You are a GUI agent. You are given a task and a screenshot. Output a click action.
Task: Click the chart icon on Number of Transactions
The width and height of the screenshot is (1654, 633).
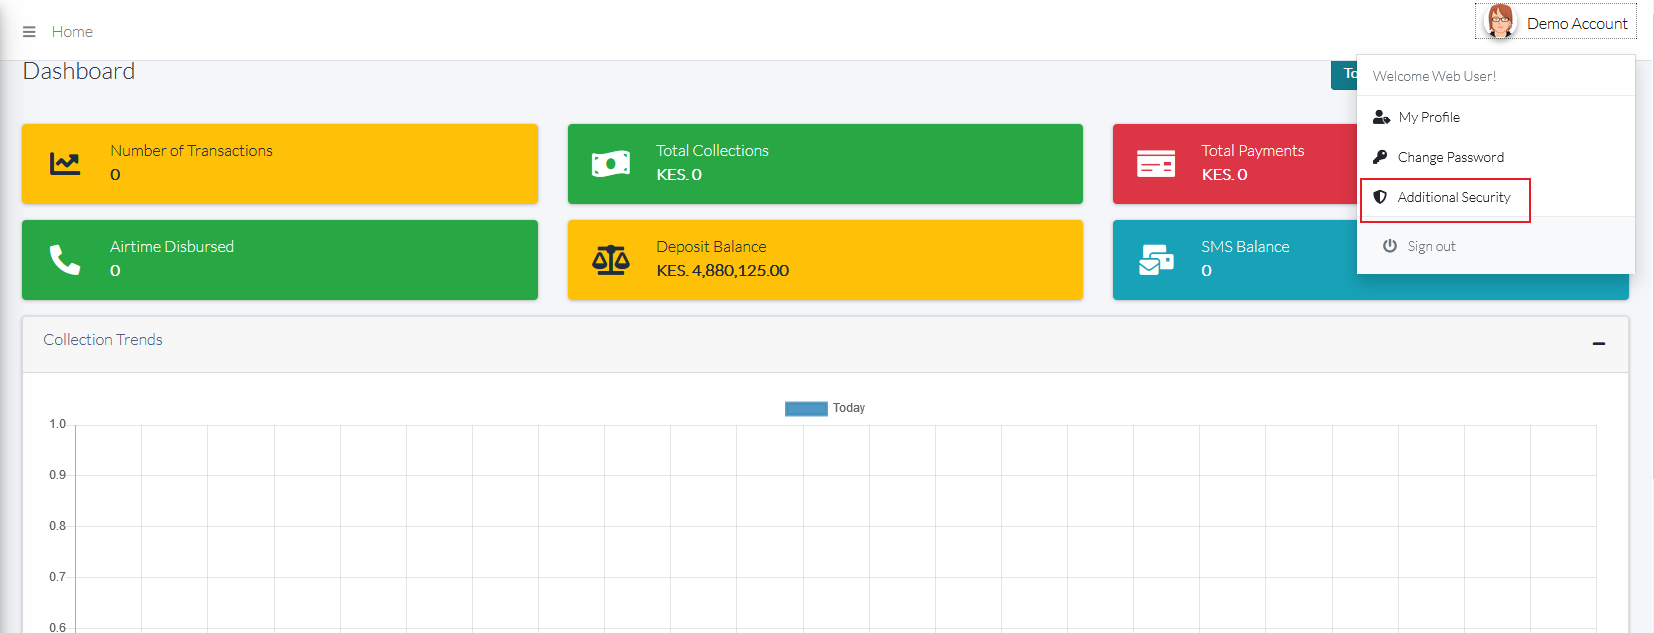[x=65, y=163]
